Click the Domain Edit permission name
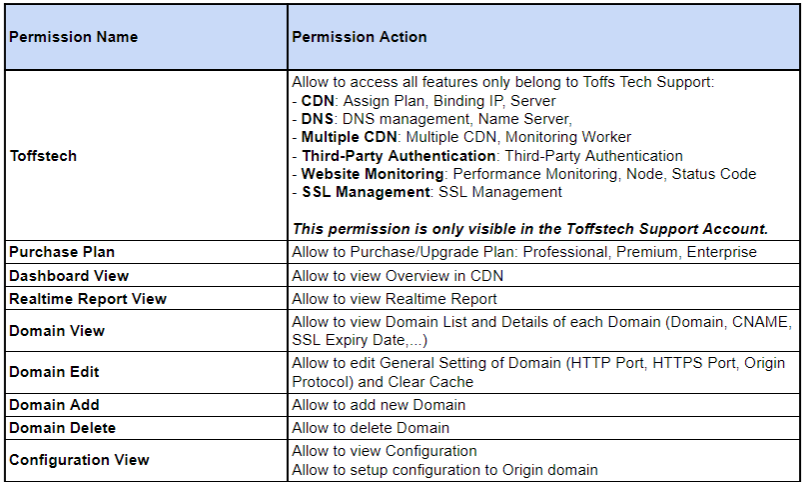This screenshot has height=485, width=805. [54, 372]
